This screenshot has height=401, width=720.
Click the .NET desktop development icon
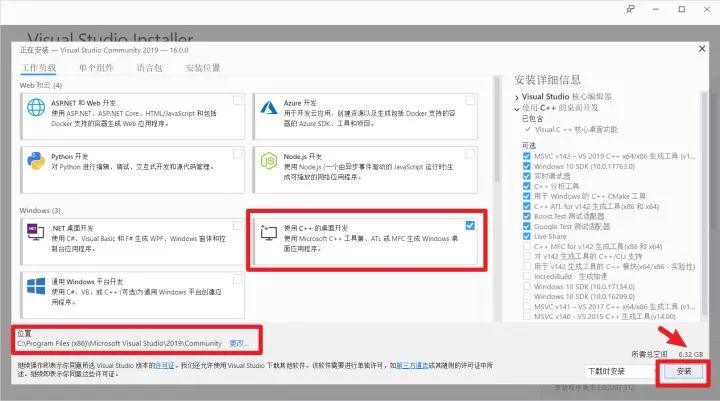tap(36, 232)
